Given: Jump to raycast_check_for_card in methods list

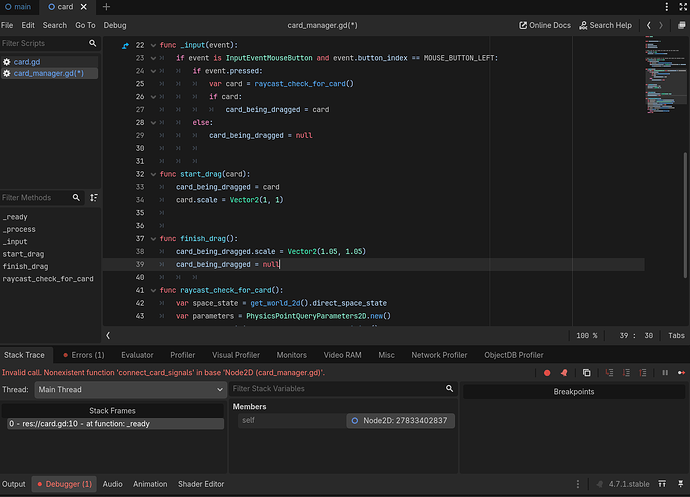Looking at the screenshot, I should [48, 279].
